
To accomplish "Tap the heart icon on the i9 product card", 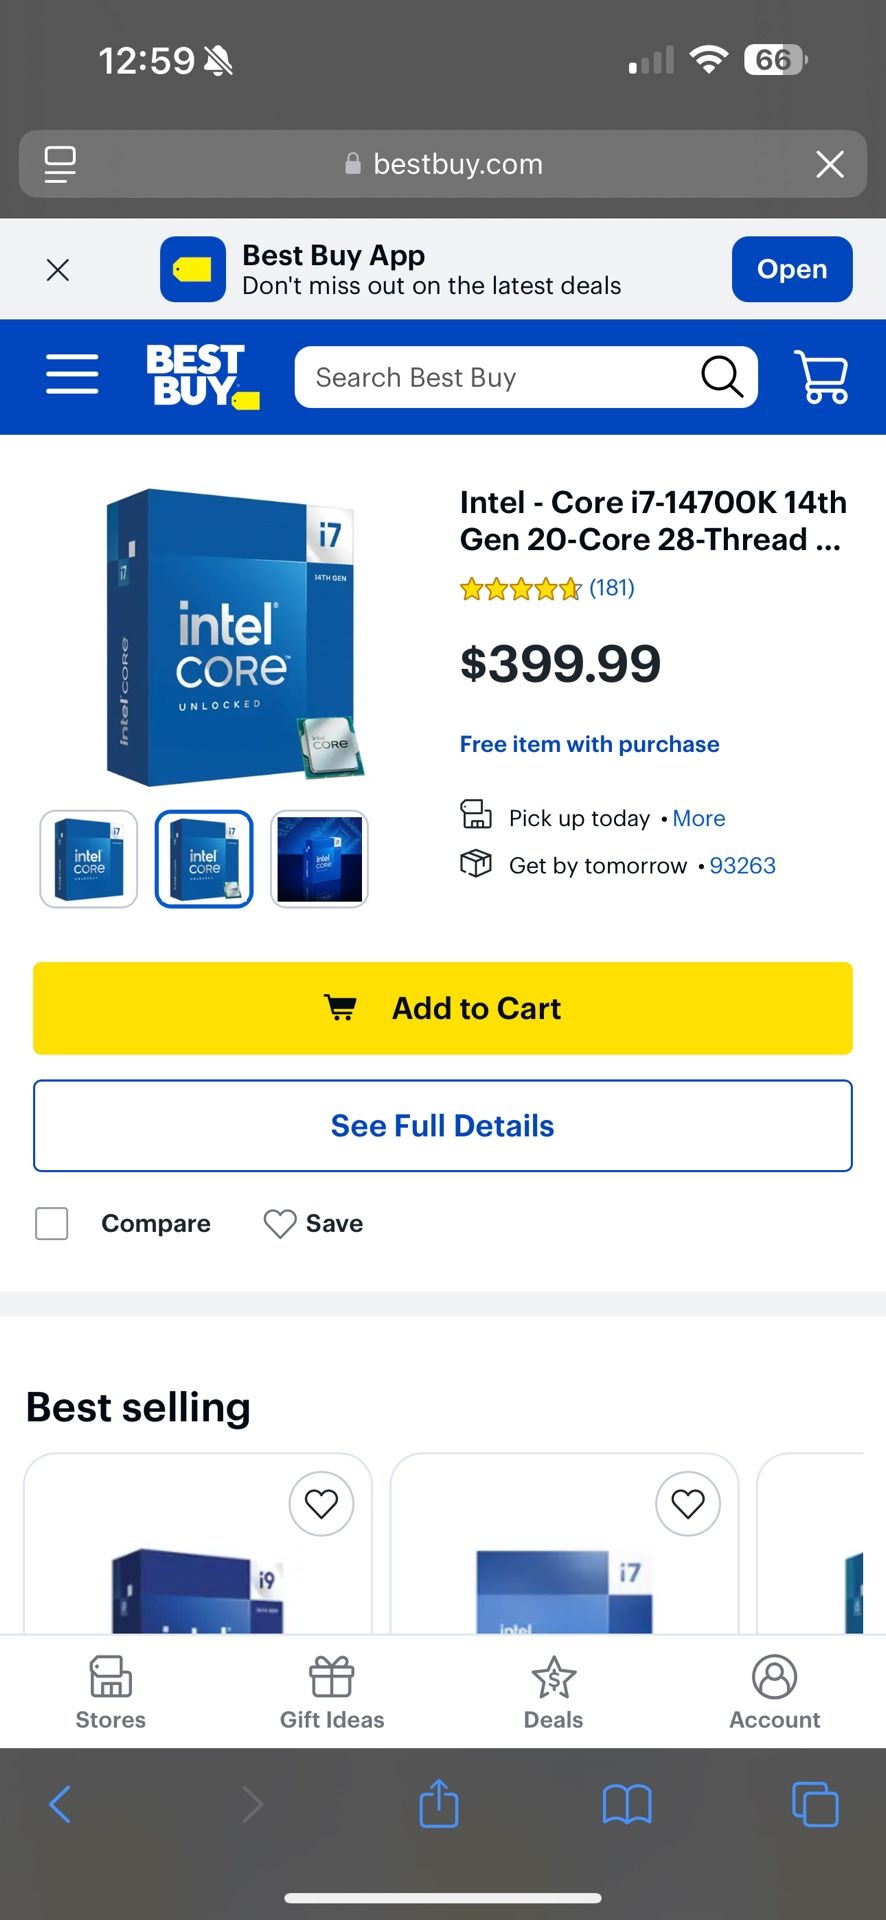I will pos(321,1504).
